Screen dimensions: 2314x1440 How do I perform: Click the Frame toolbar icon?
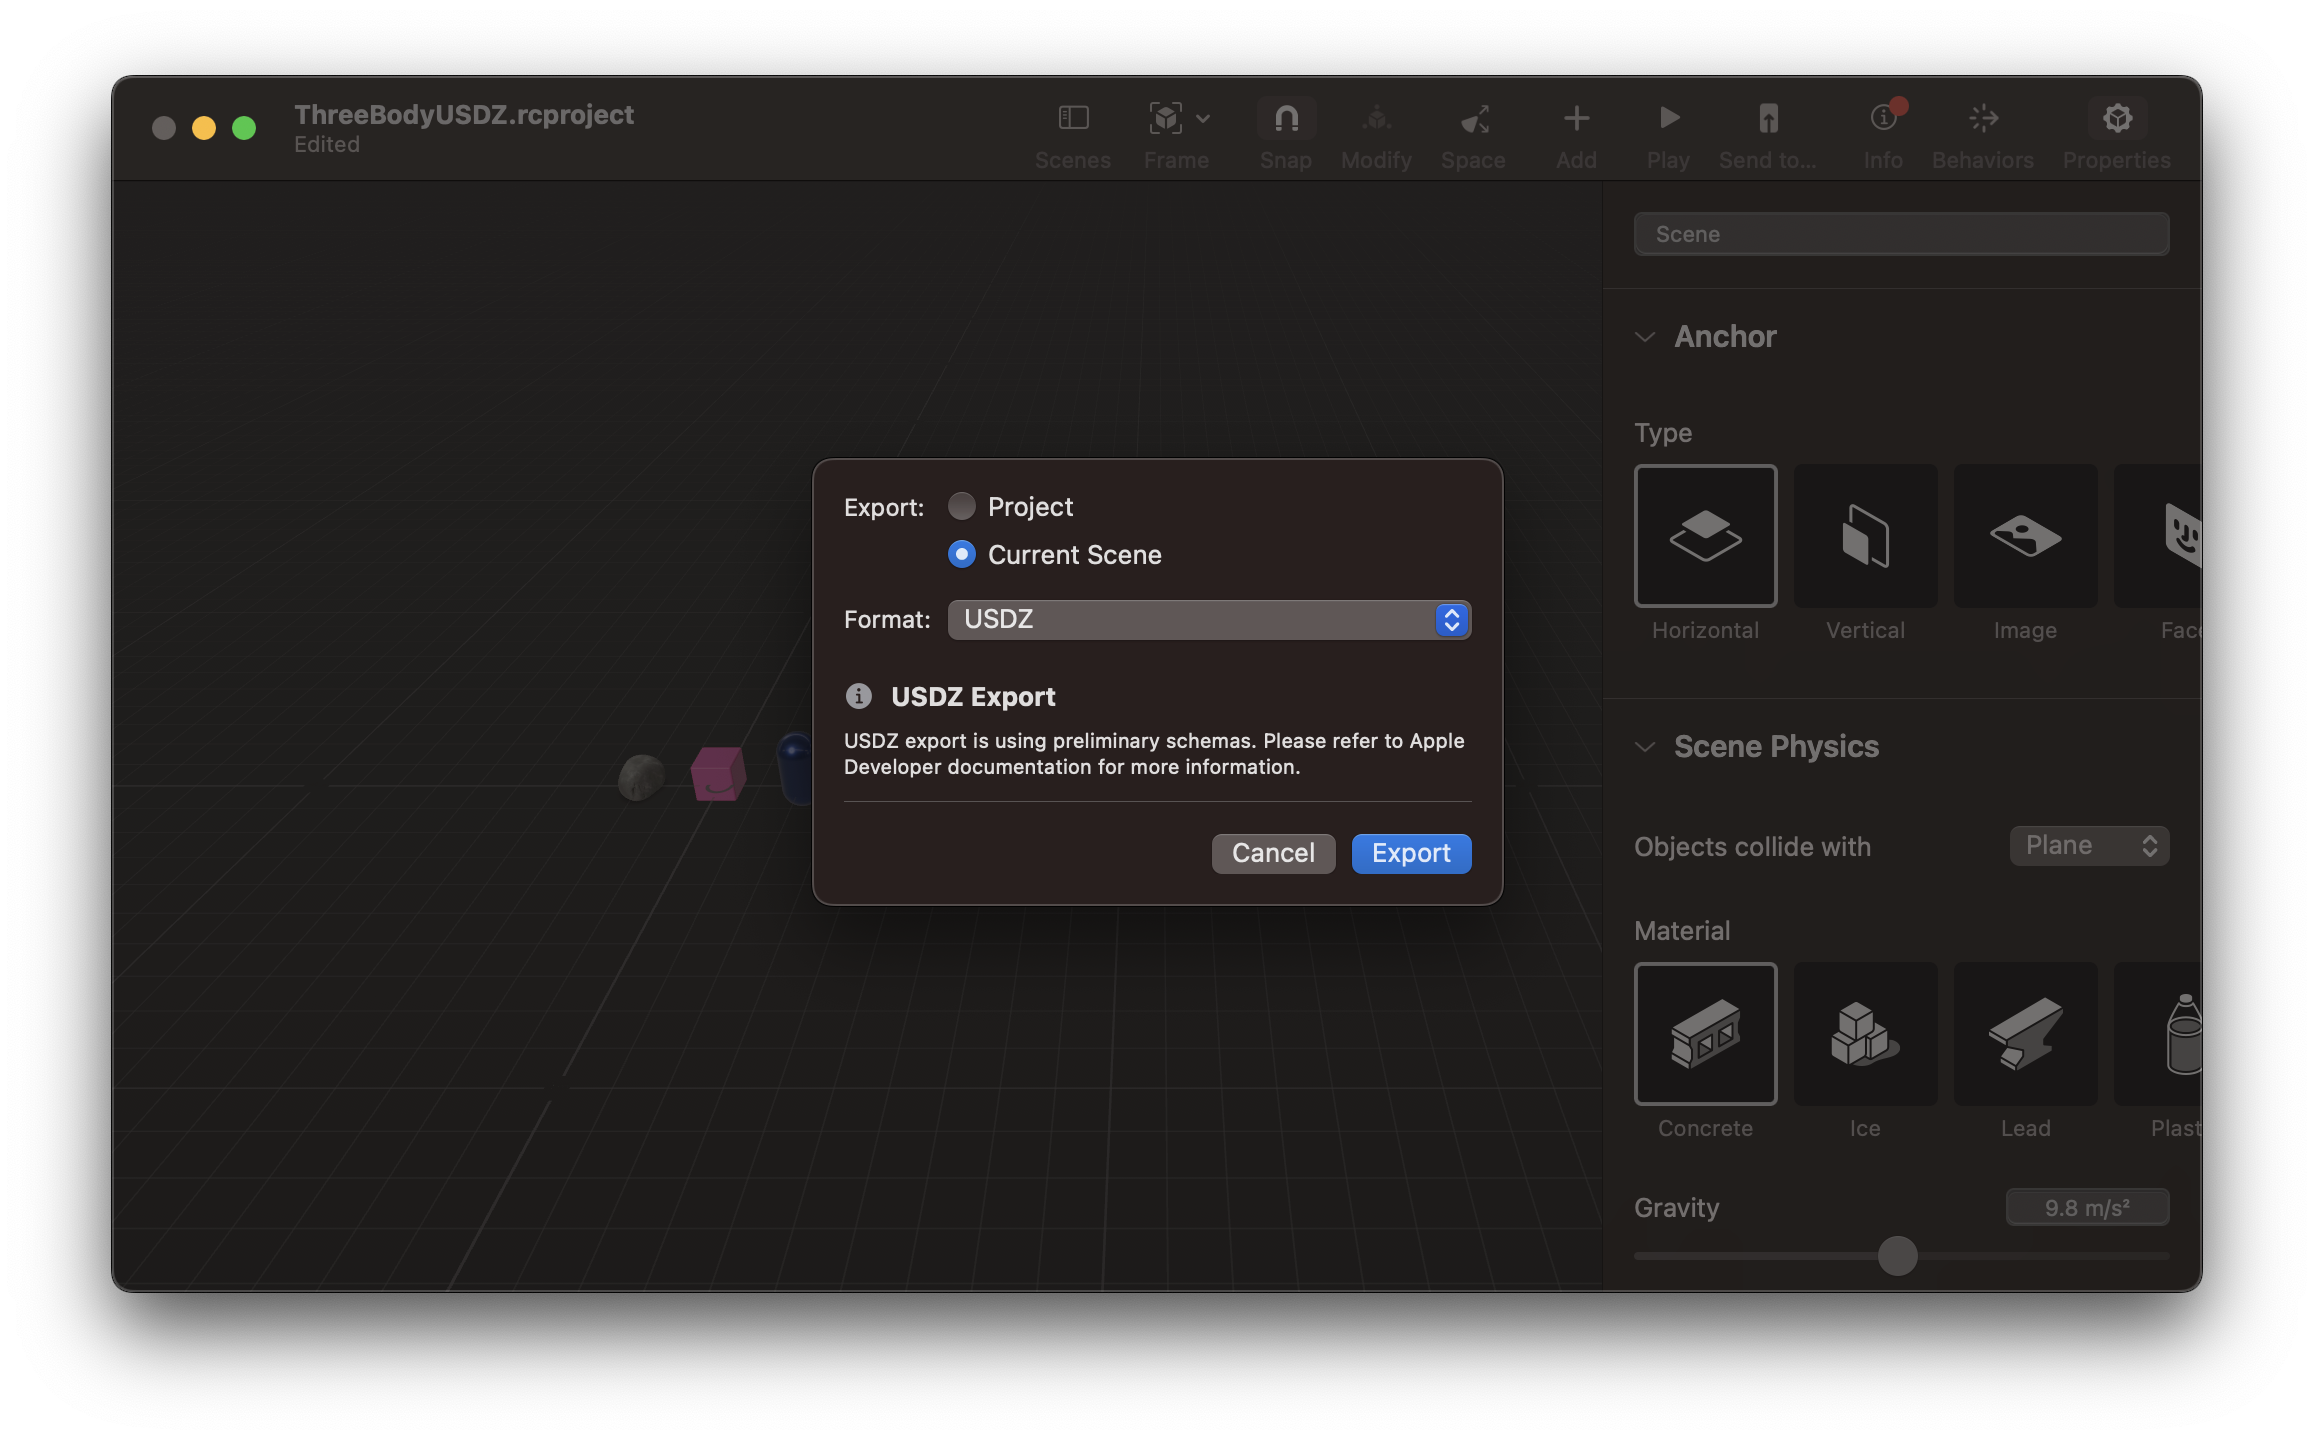tap(1165, 119)
